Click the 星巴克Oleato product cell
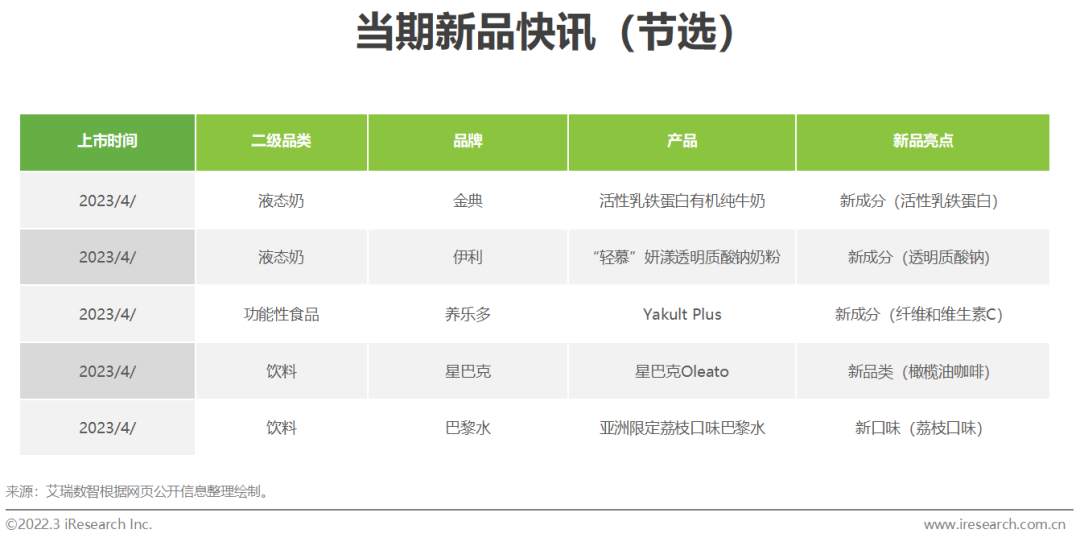Screen dimensions: 1080x546 tap(682, 371)
